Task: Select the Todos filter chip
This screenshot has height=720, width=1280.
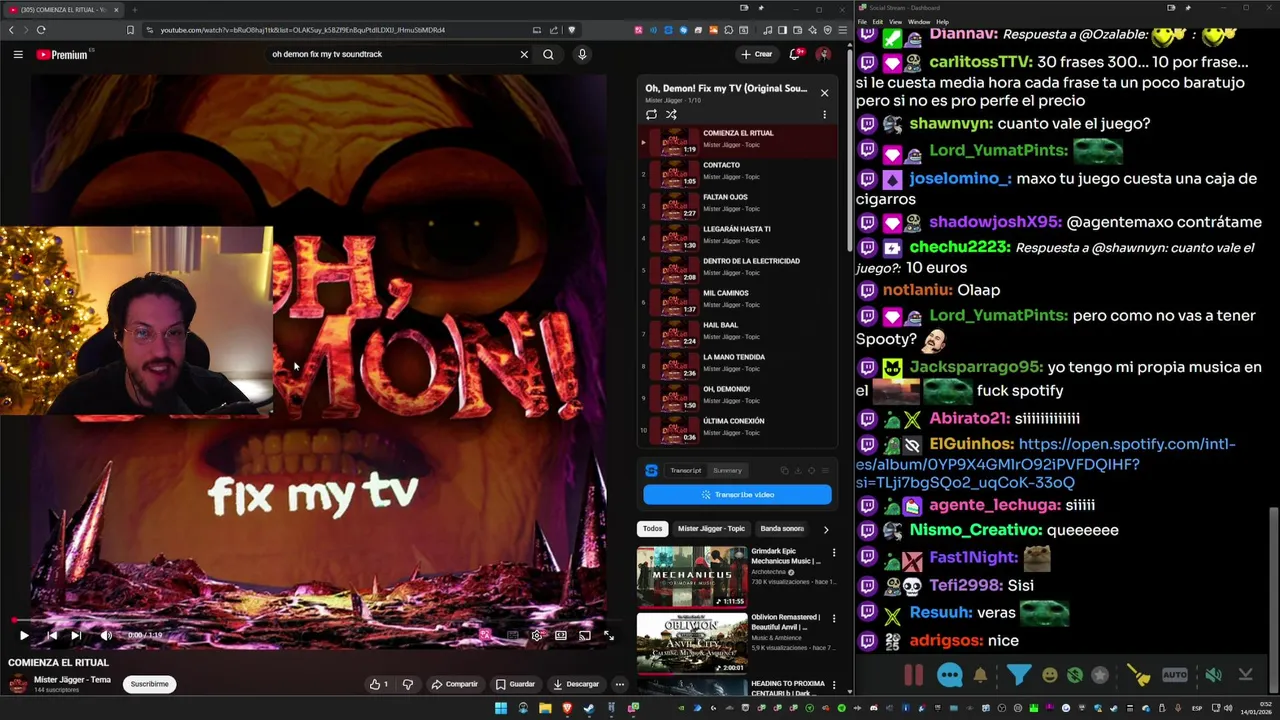Action: [x=652, y=528]
